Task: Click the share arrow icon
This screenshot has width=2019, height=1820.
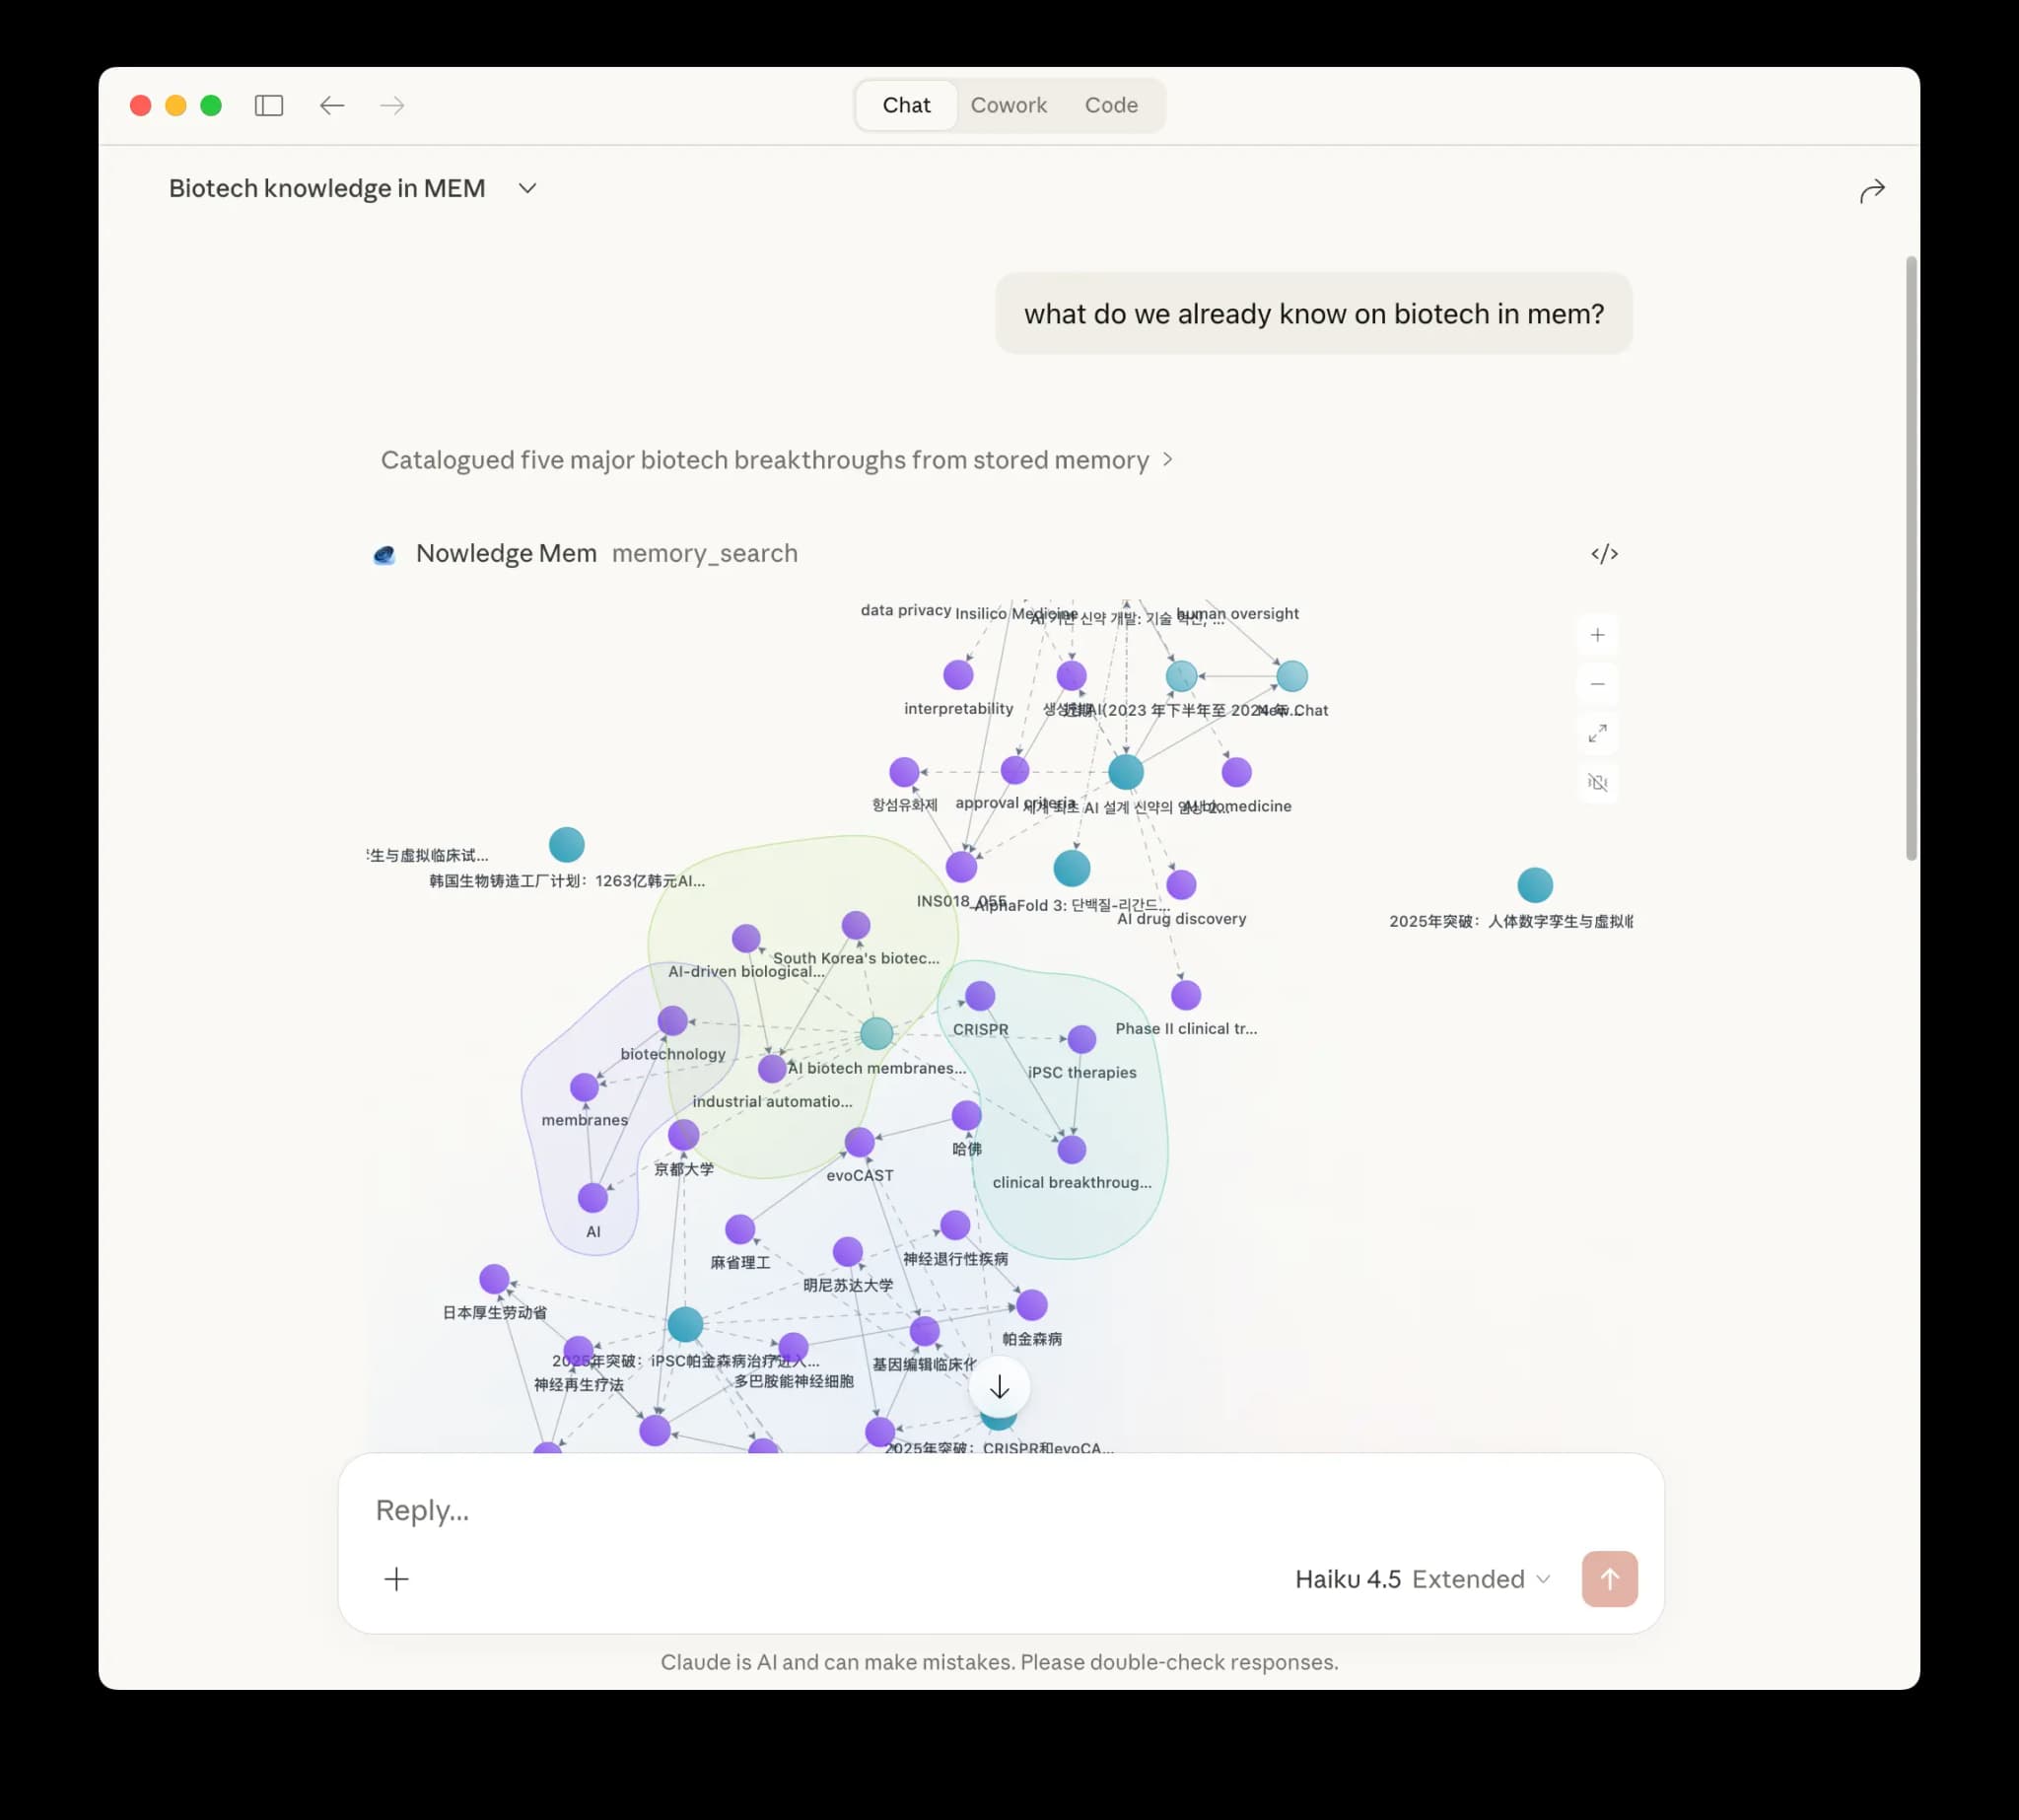Action: [1871, 189]
